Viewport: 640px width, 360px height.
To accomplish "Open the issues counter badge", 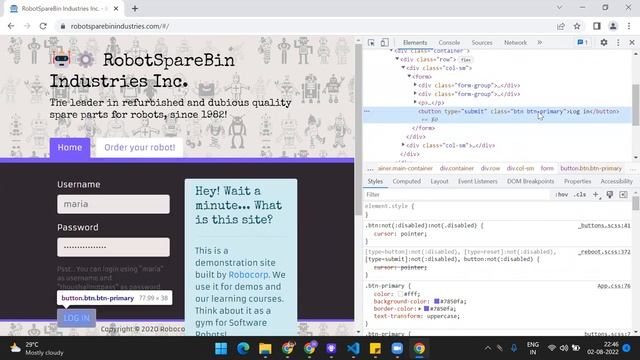I will (582, 42).
